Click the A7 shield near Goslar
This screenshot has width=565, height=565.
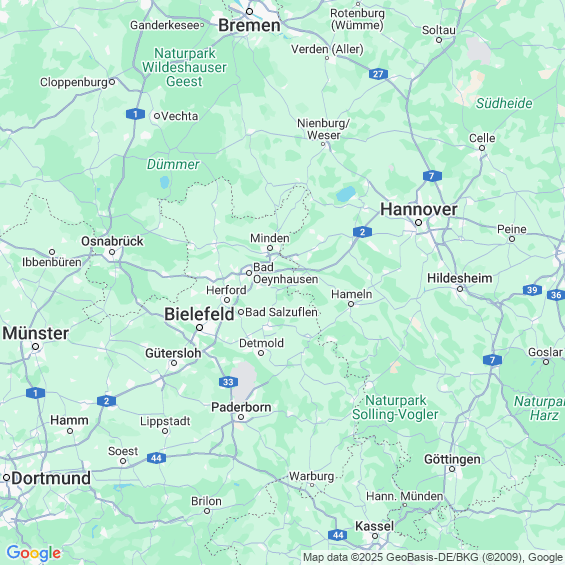coord(492,360)
